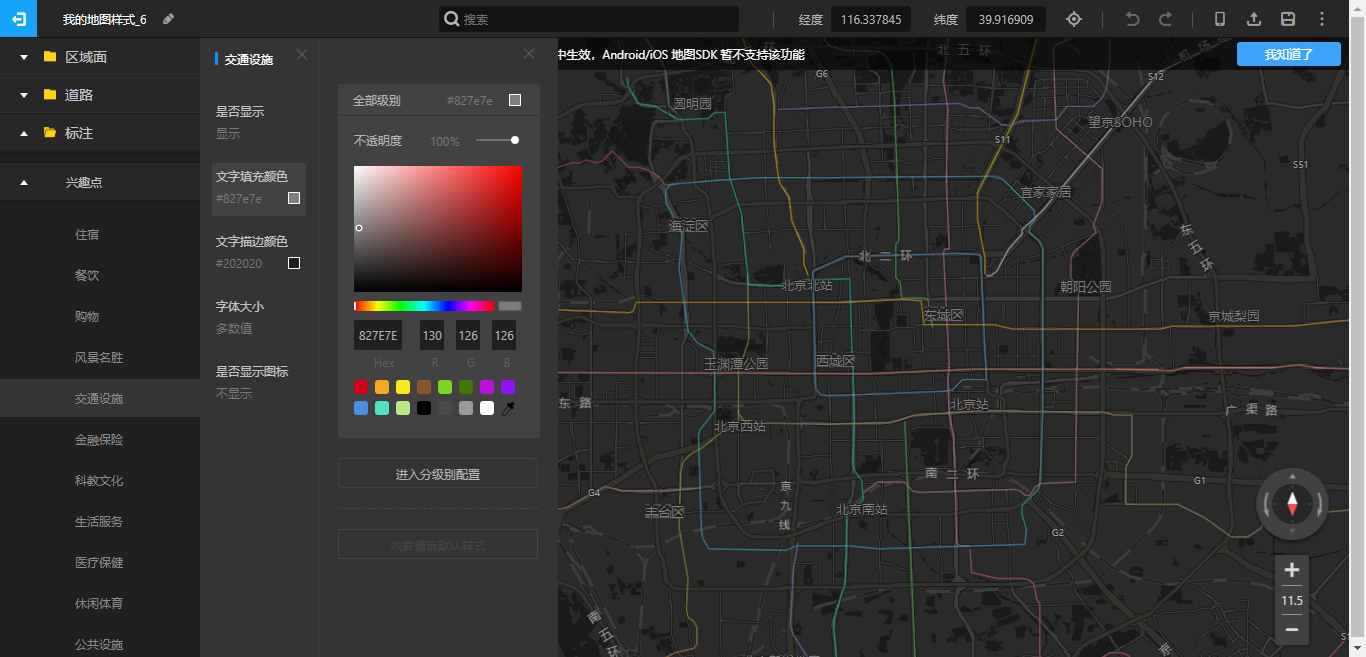Edit the map style name with pencil icon
Viewport: 1366px width, 657px height.
point(168,19)
